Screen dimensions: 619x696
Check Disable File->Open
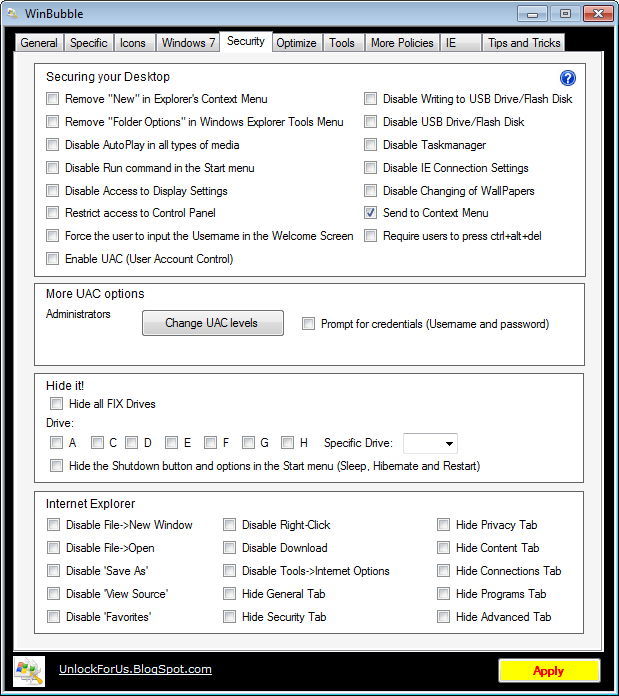pyautogui.click(x=53, y=548)
